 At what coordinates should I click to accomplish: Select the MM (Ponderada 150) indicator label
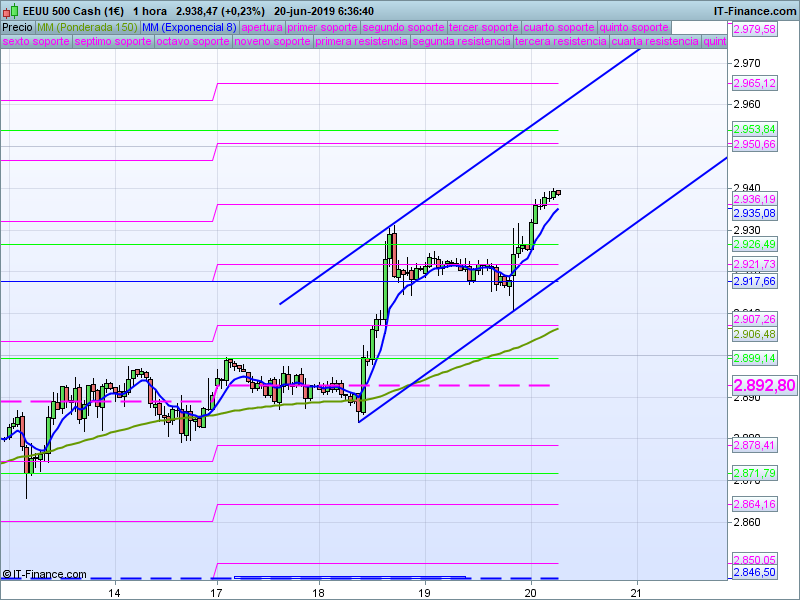[87, 28]
